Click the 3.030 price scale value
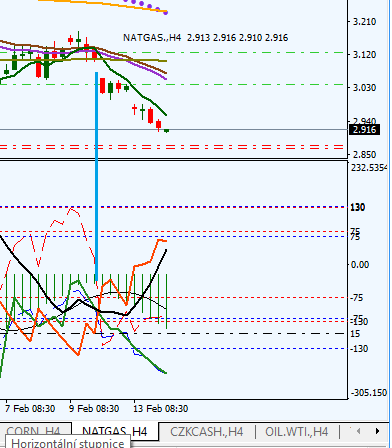The image size is (392, 448). (364, 88)
